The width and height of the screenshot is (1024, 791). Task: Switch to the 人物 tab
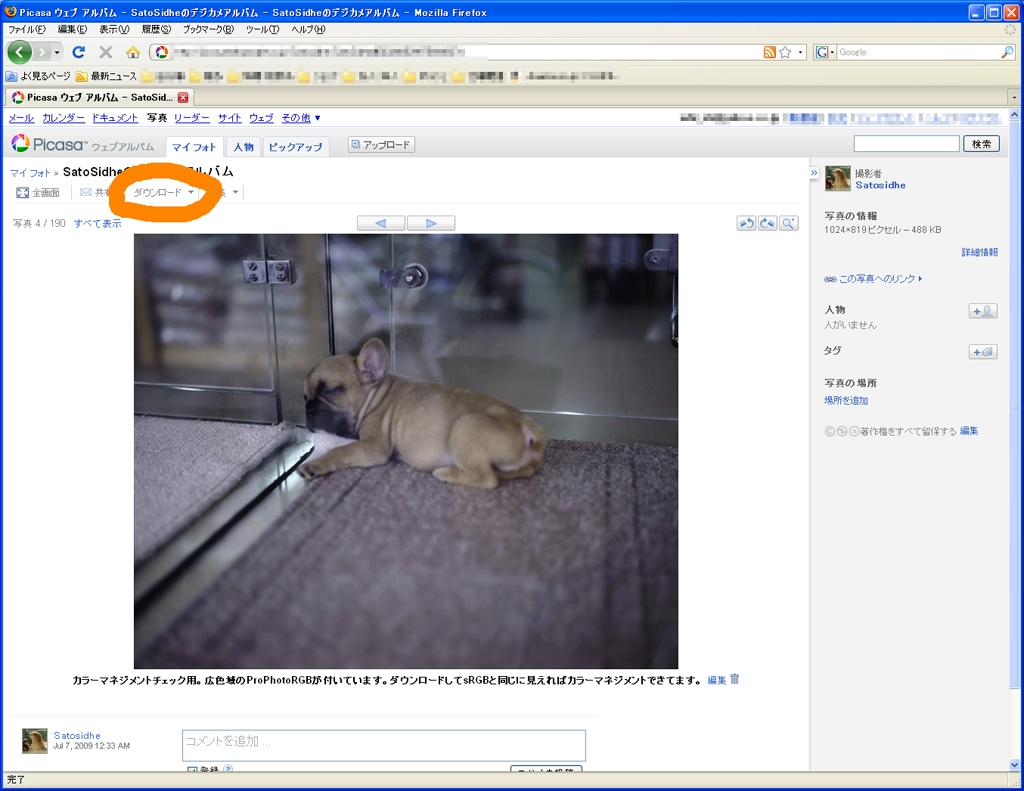click(244, 147)
